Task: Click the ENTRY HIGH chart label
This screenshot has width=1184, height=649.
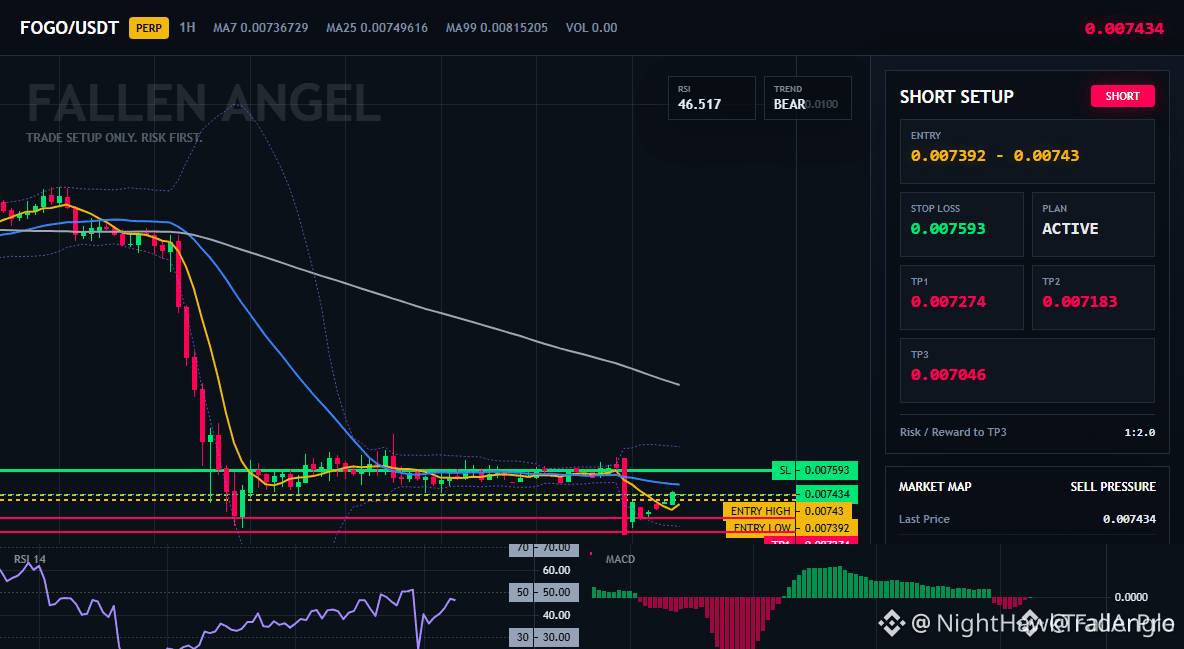Action: point(760,511)
